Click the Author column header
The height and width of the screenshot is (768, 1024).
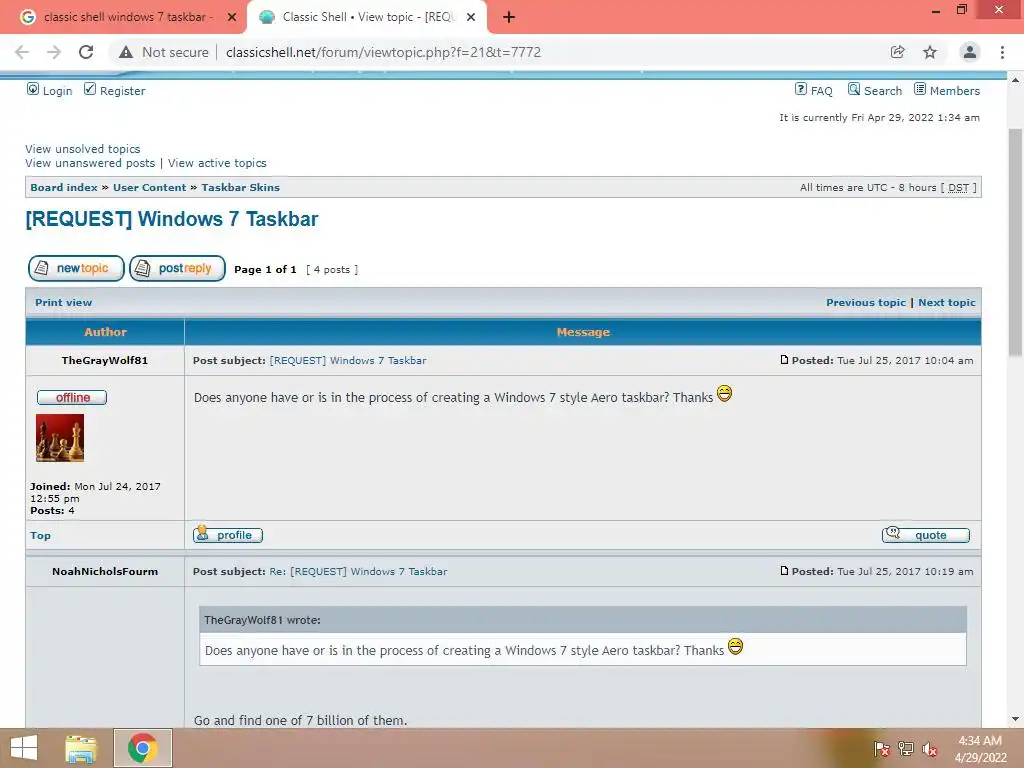(x=105, y=332)
